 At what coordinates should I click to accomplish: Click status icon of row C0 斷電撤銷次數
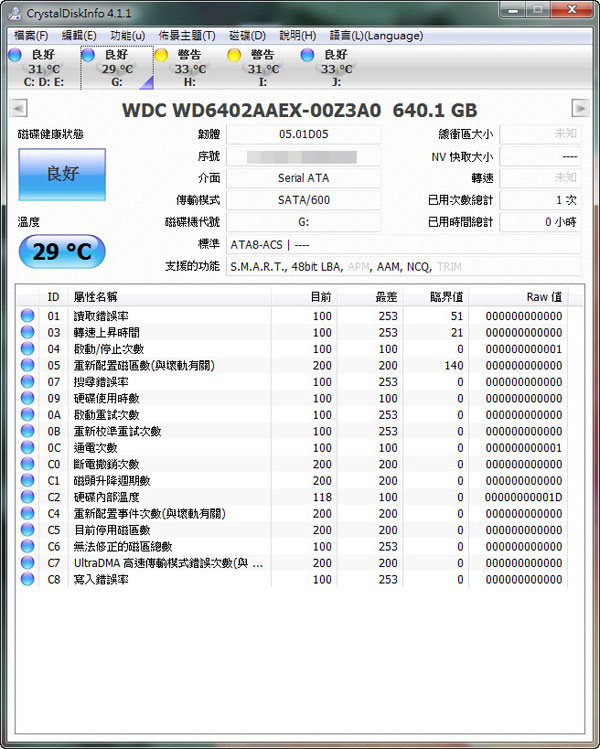[x=28, y=464]
